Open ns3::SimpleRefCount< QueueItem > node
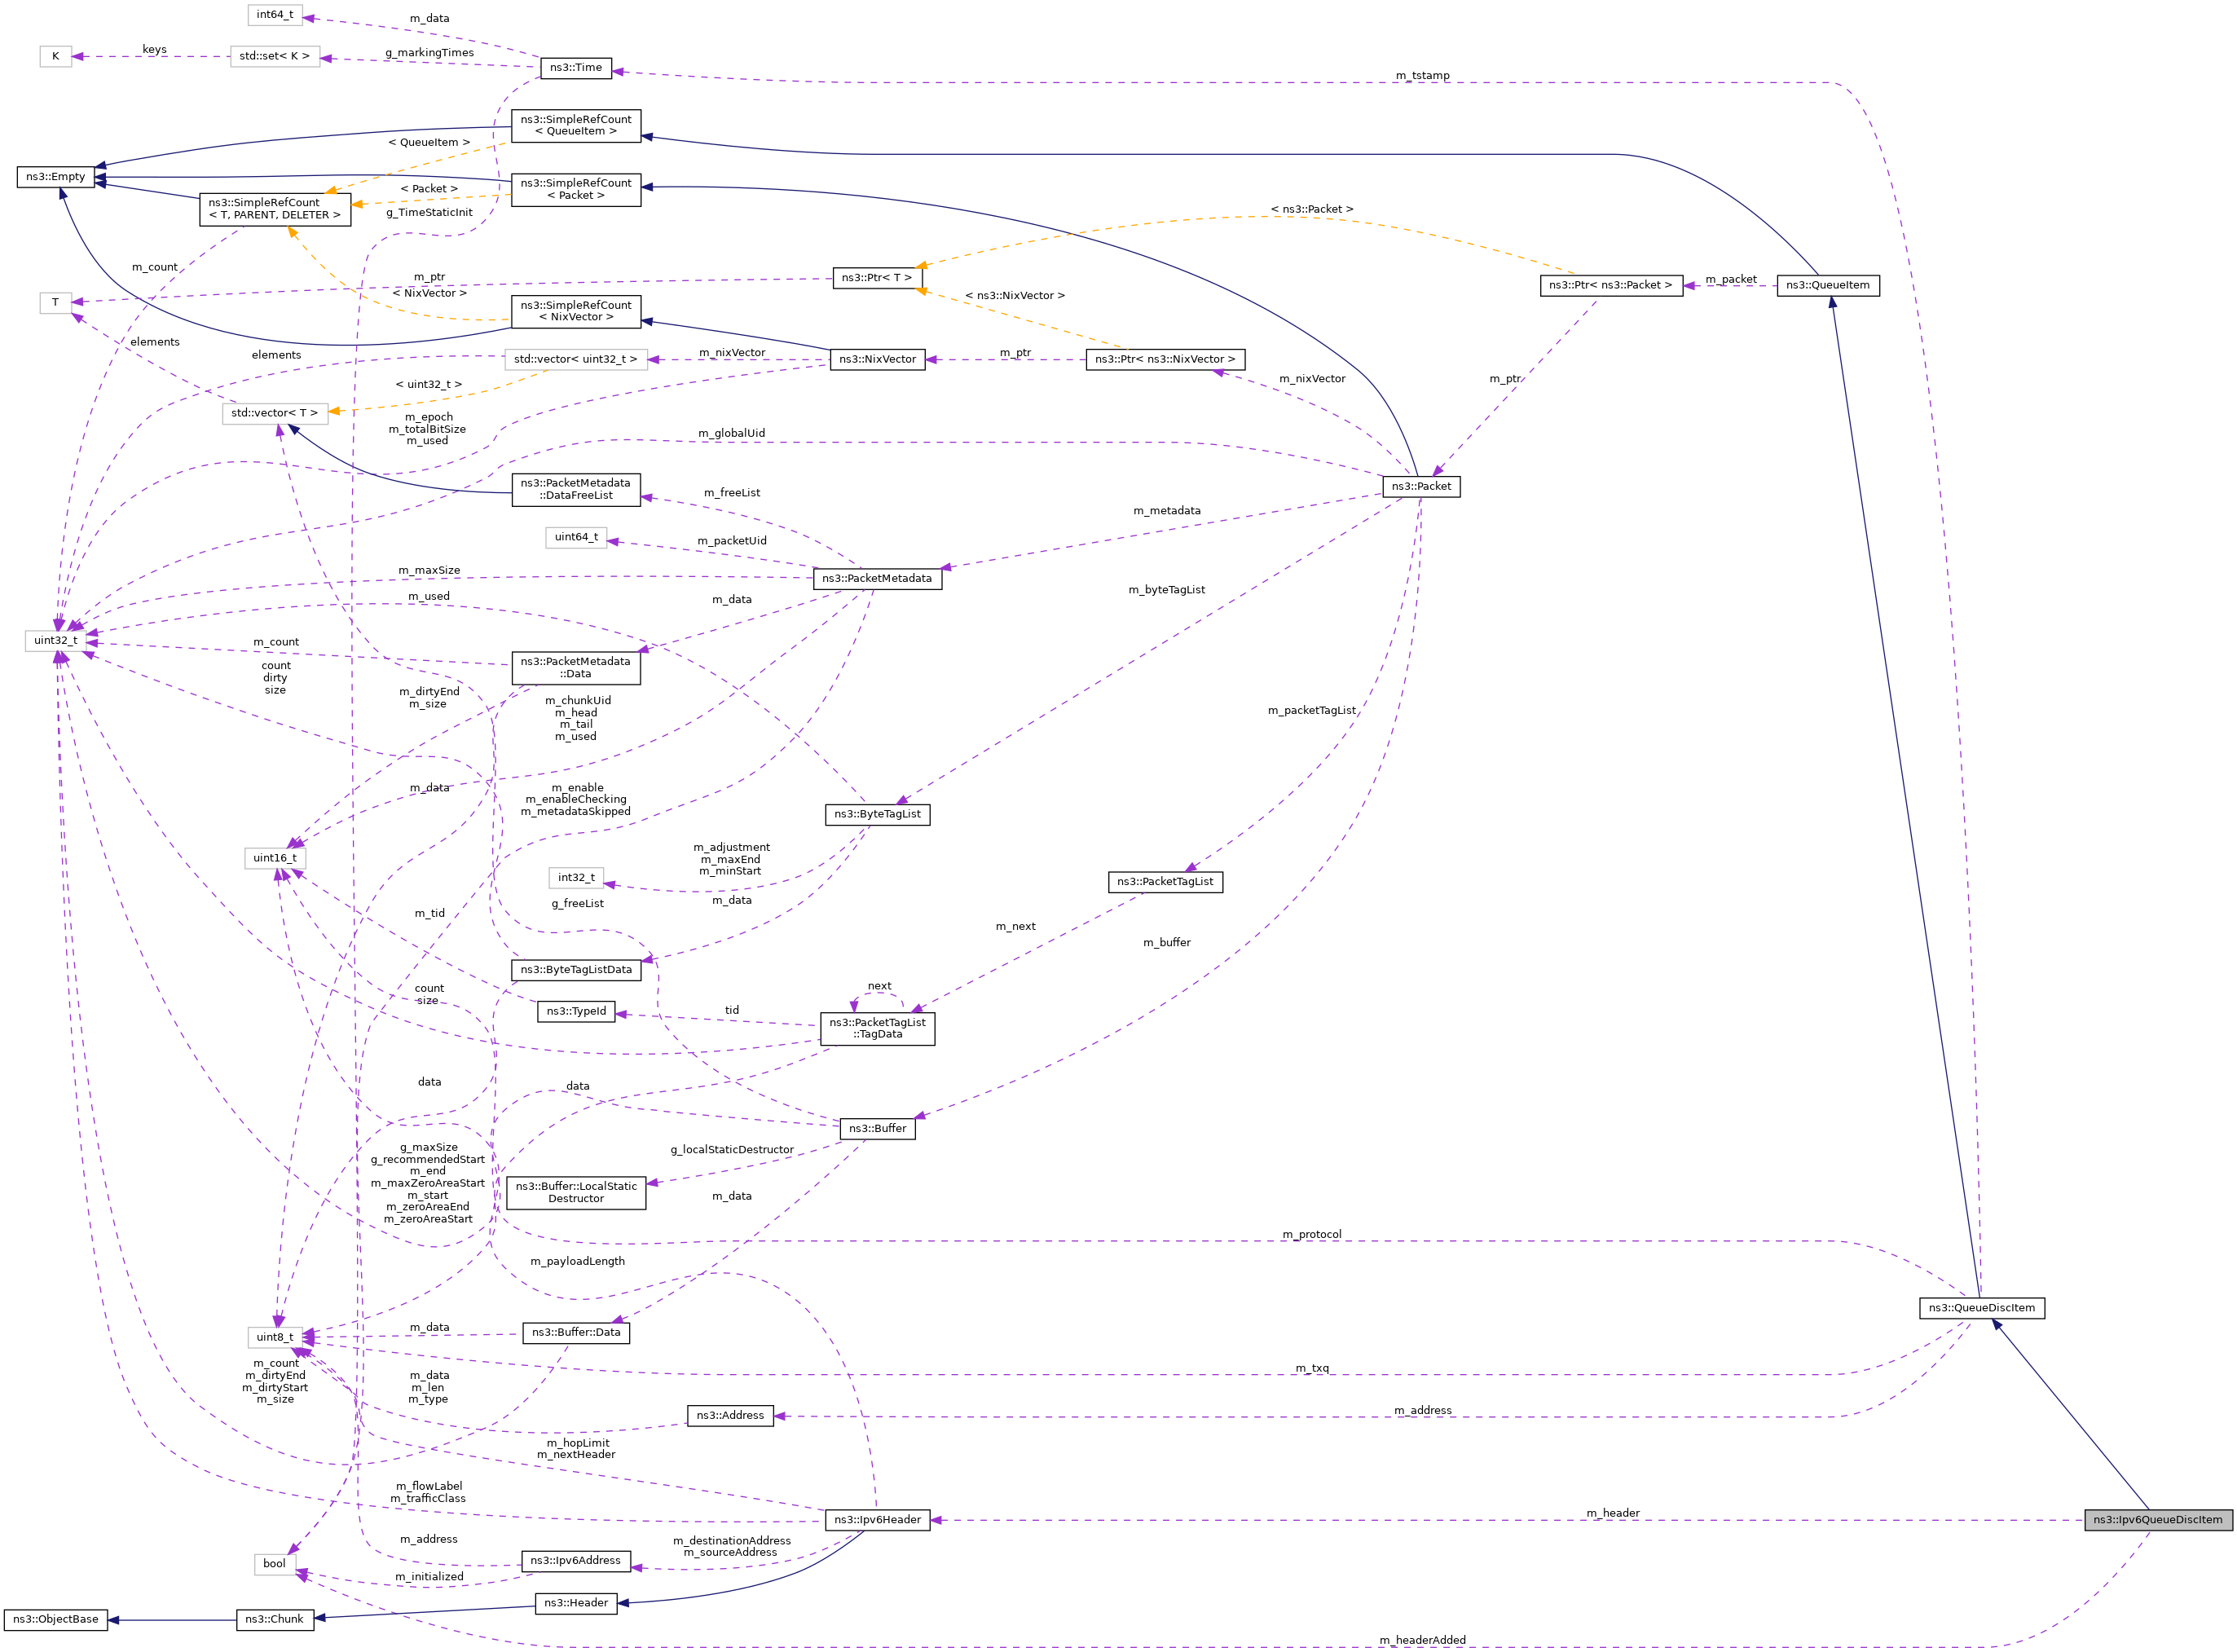This screenshot has width=2237, height=1652. point(575,125)
